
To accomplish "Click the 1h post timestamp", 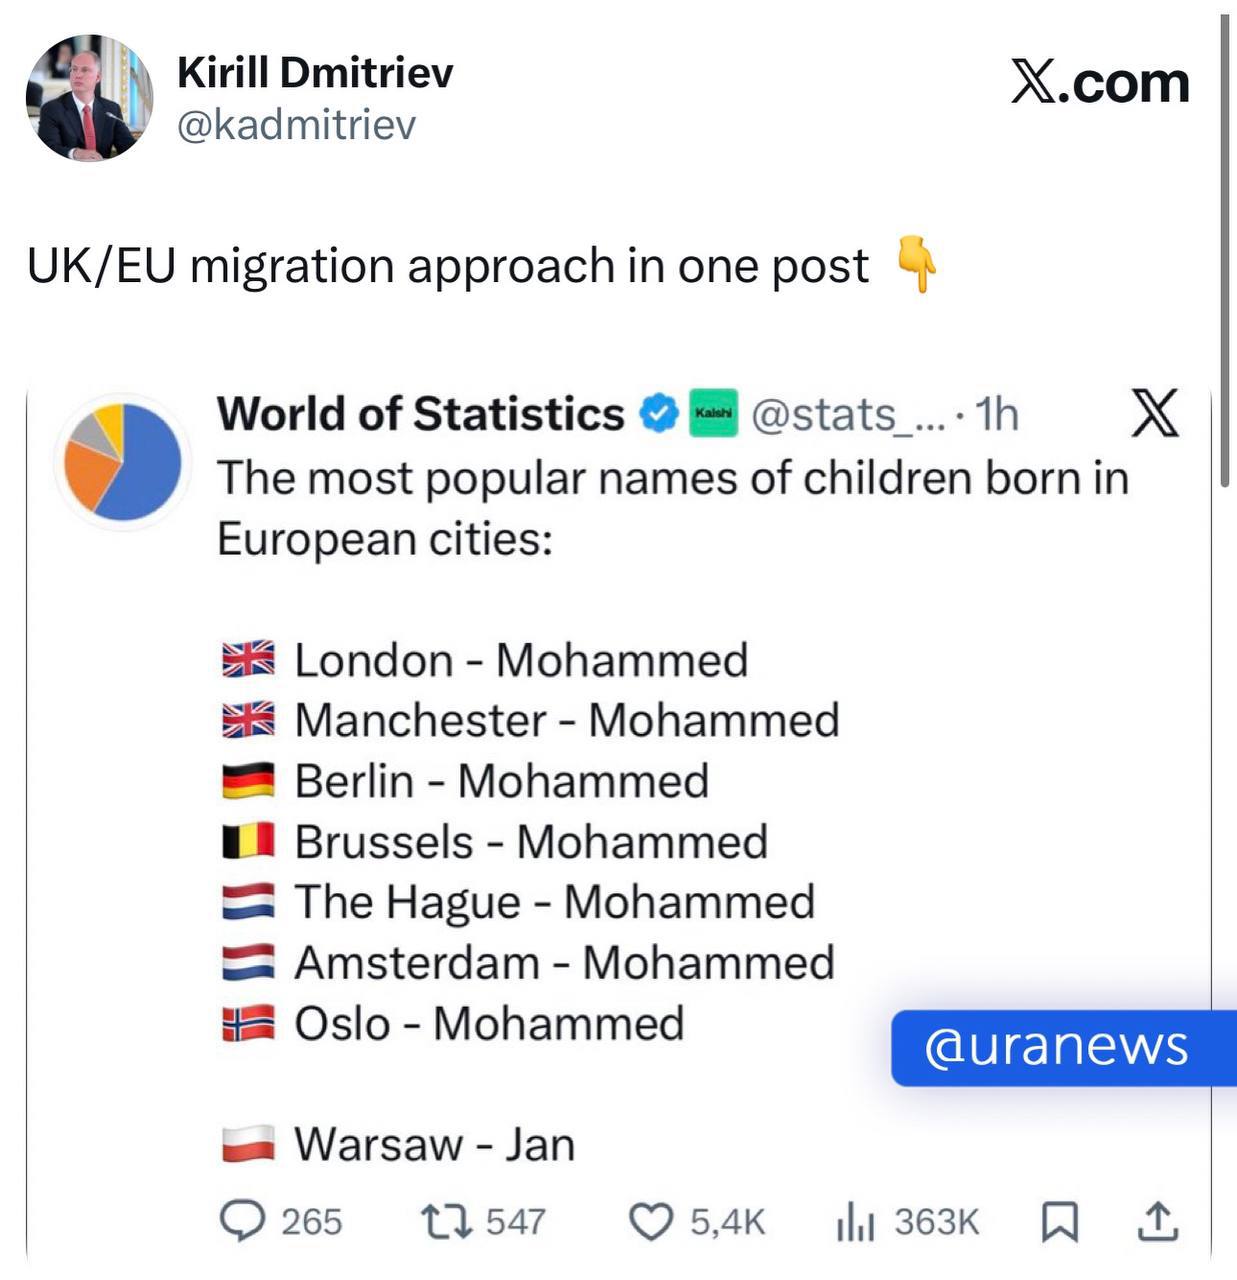I will point(996,414).
